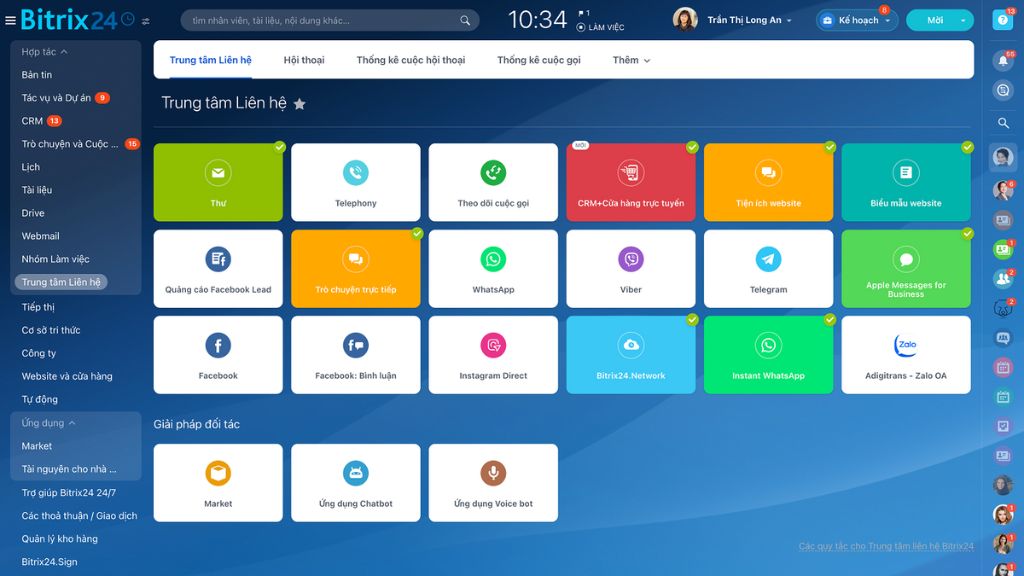Click the search icon in search field
Screen dimensions: 1024x576
pos(465,20)
